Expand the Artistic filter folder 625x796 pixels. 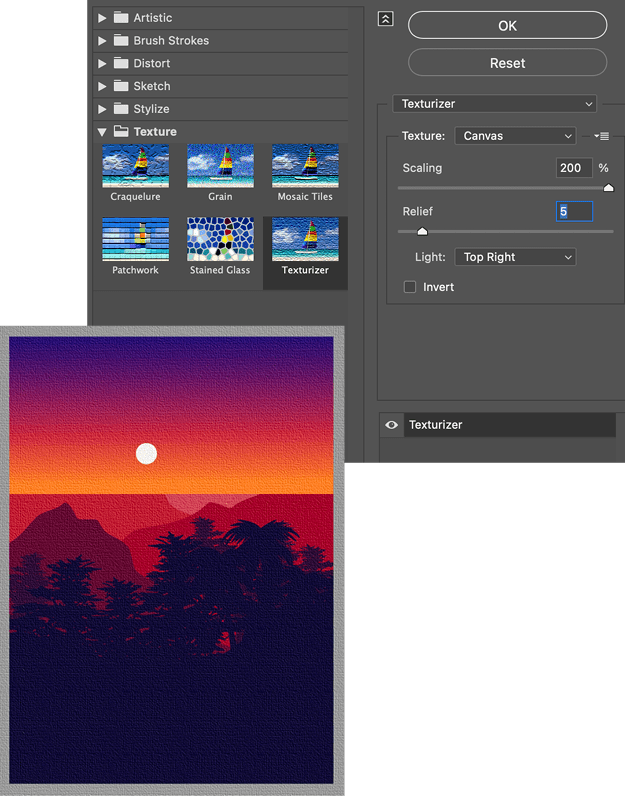(102, 18)
